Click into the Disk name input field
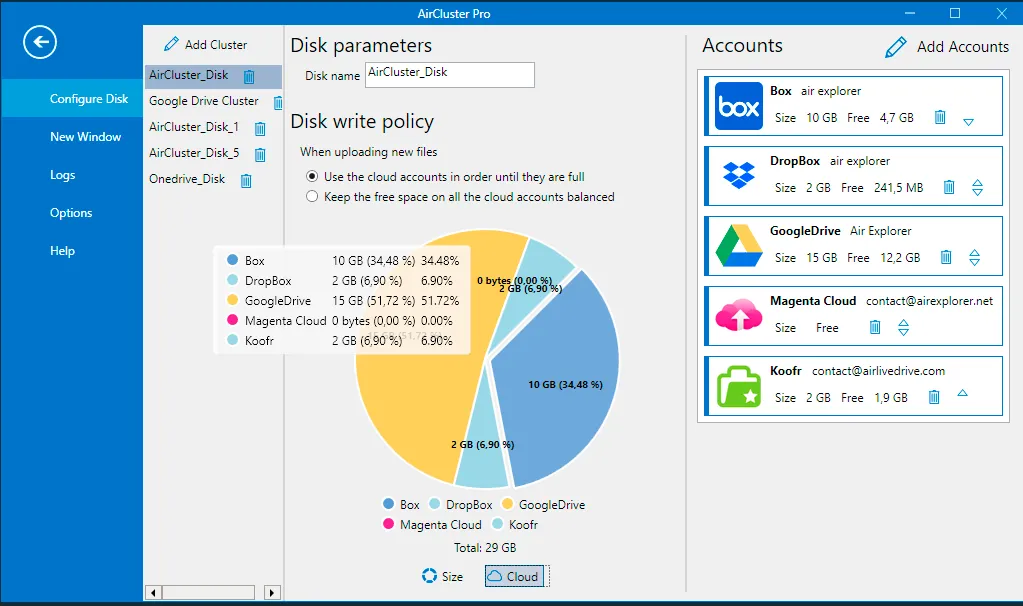 point(450,75)
